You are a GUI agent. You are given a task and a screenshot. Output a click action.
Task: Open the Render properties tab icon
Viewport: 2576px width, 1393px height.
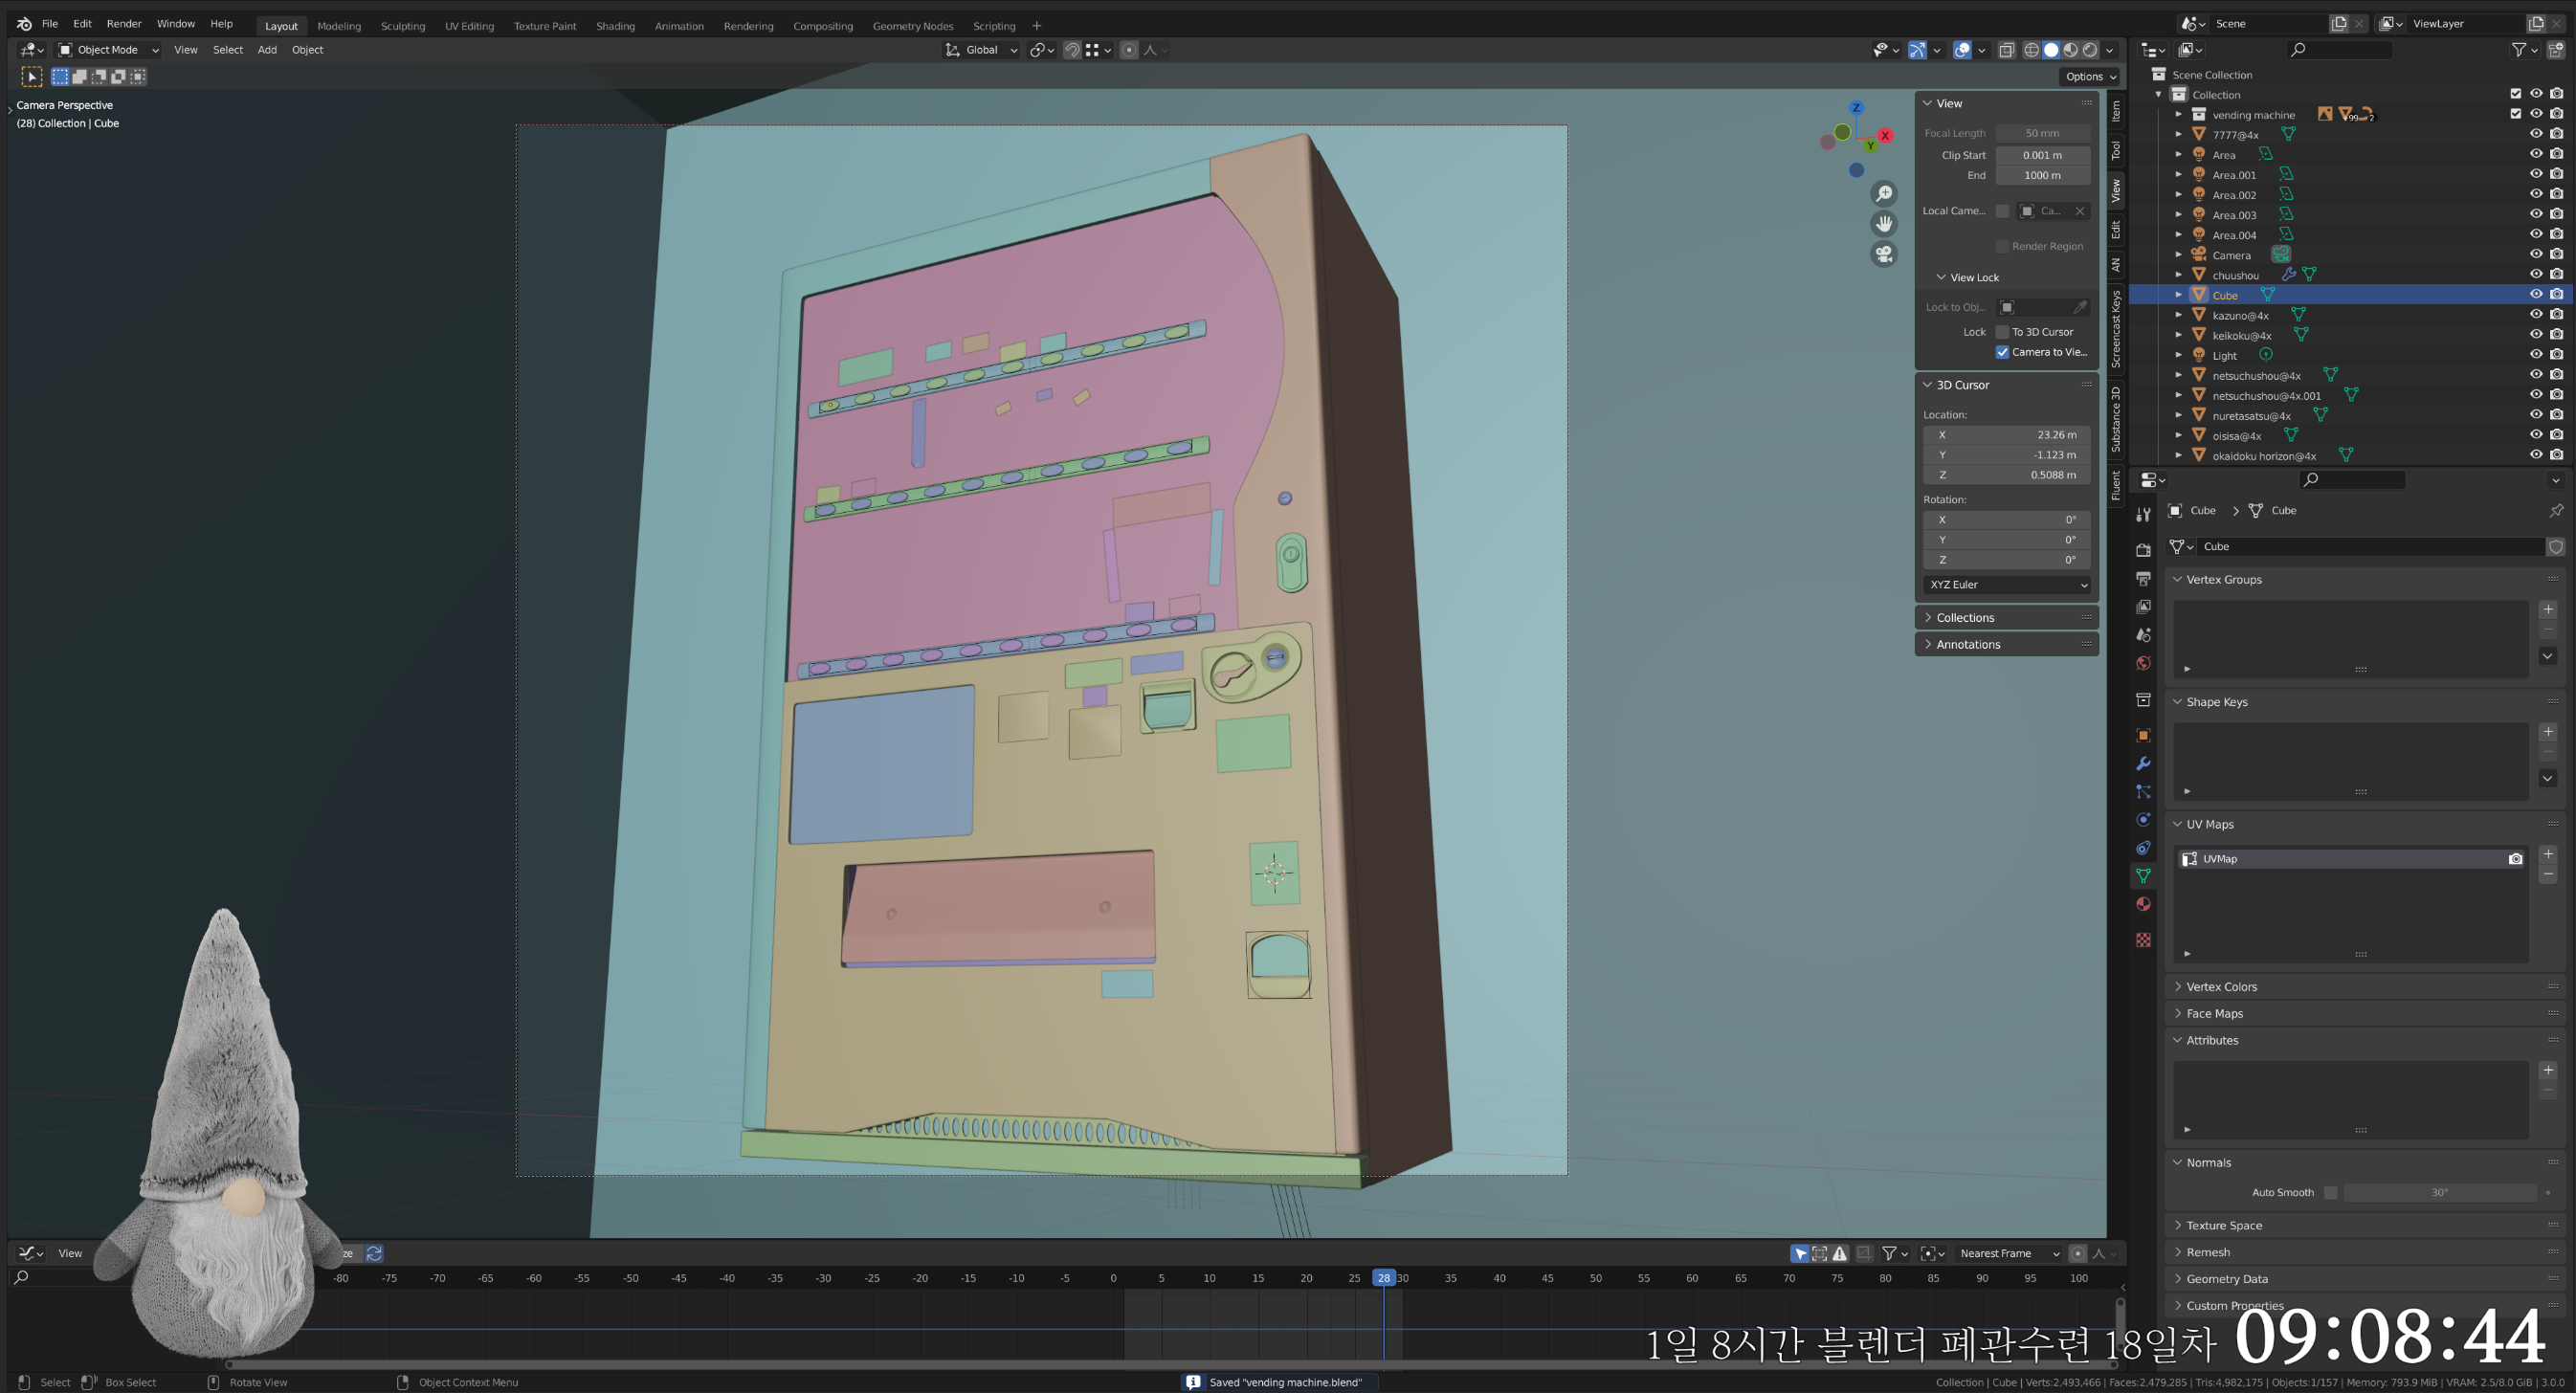coord(2143,550)
